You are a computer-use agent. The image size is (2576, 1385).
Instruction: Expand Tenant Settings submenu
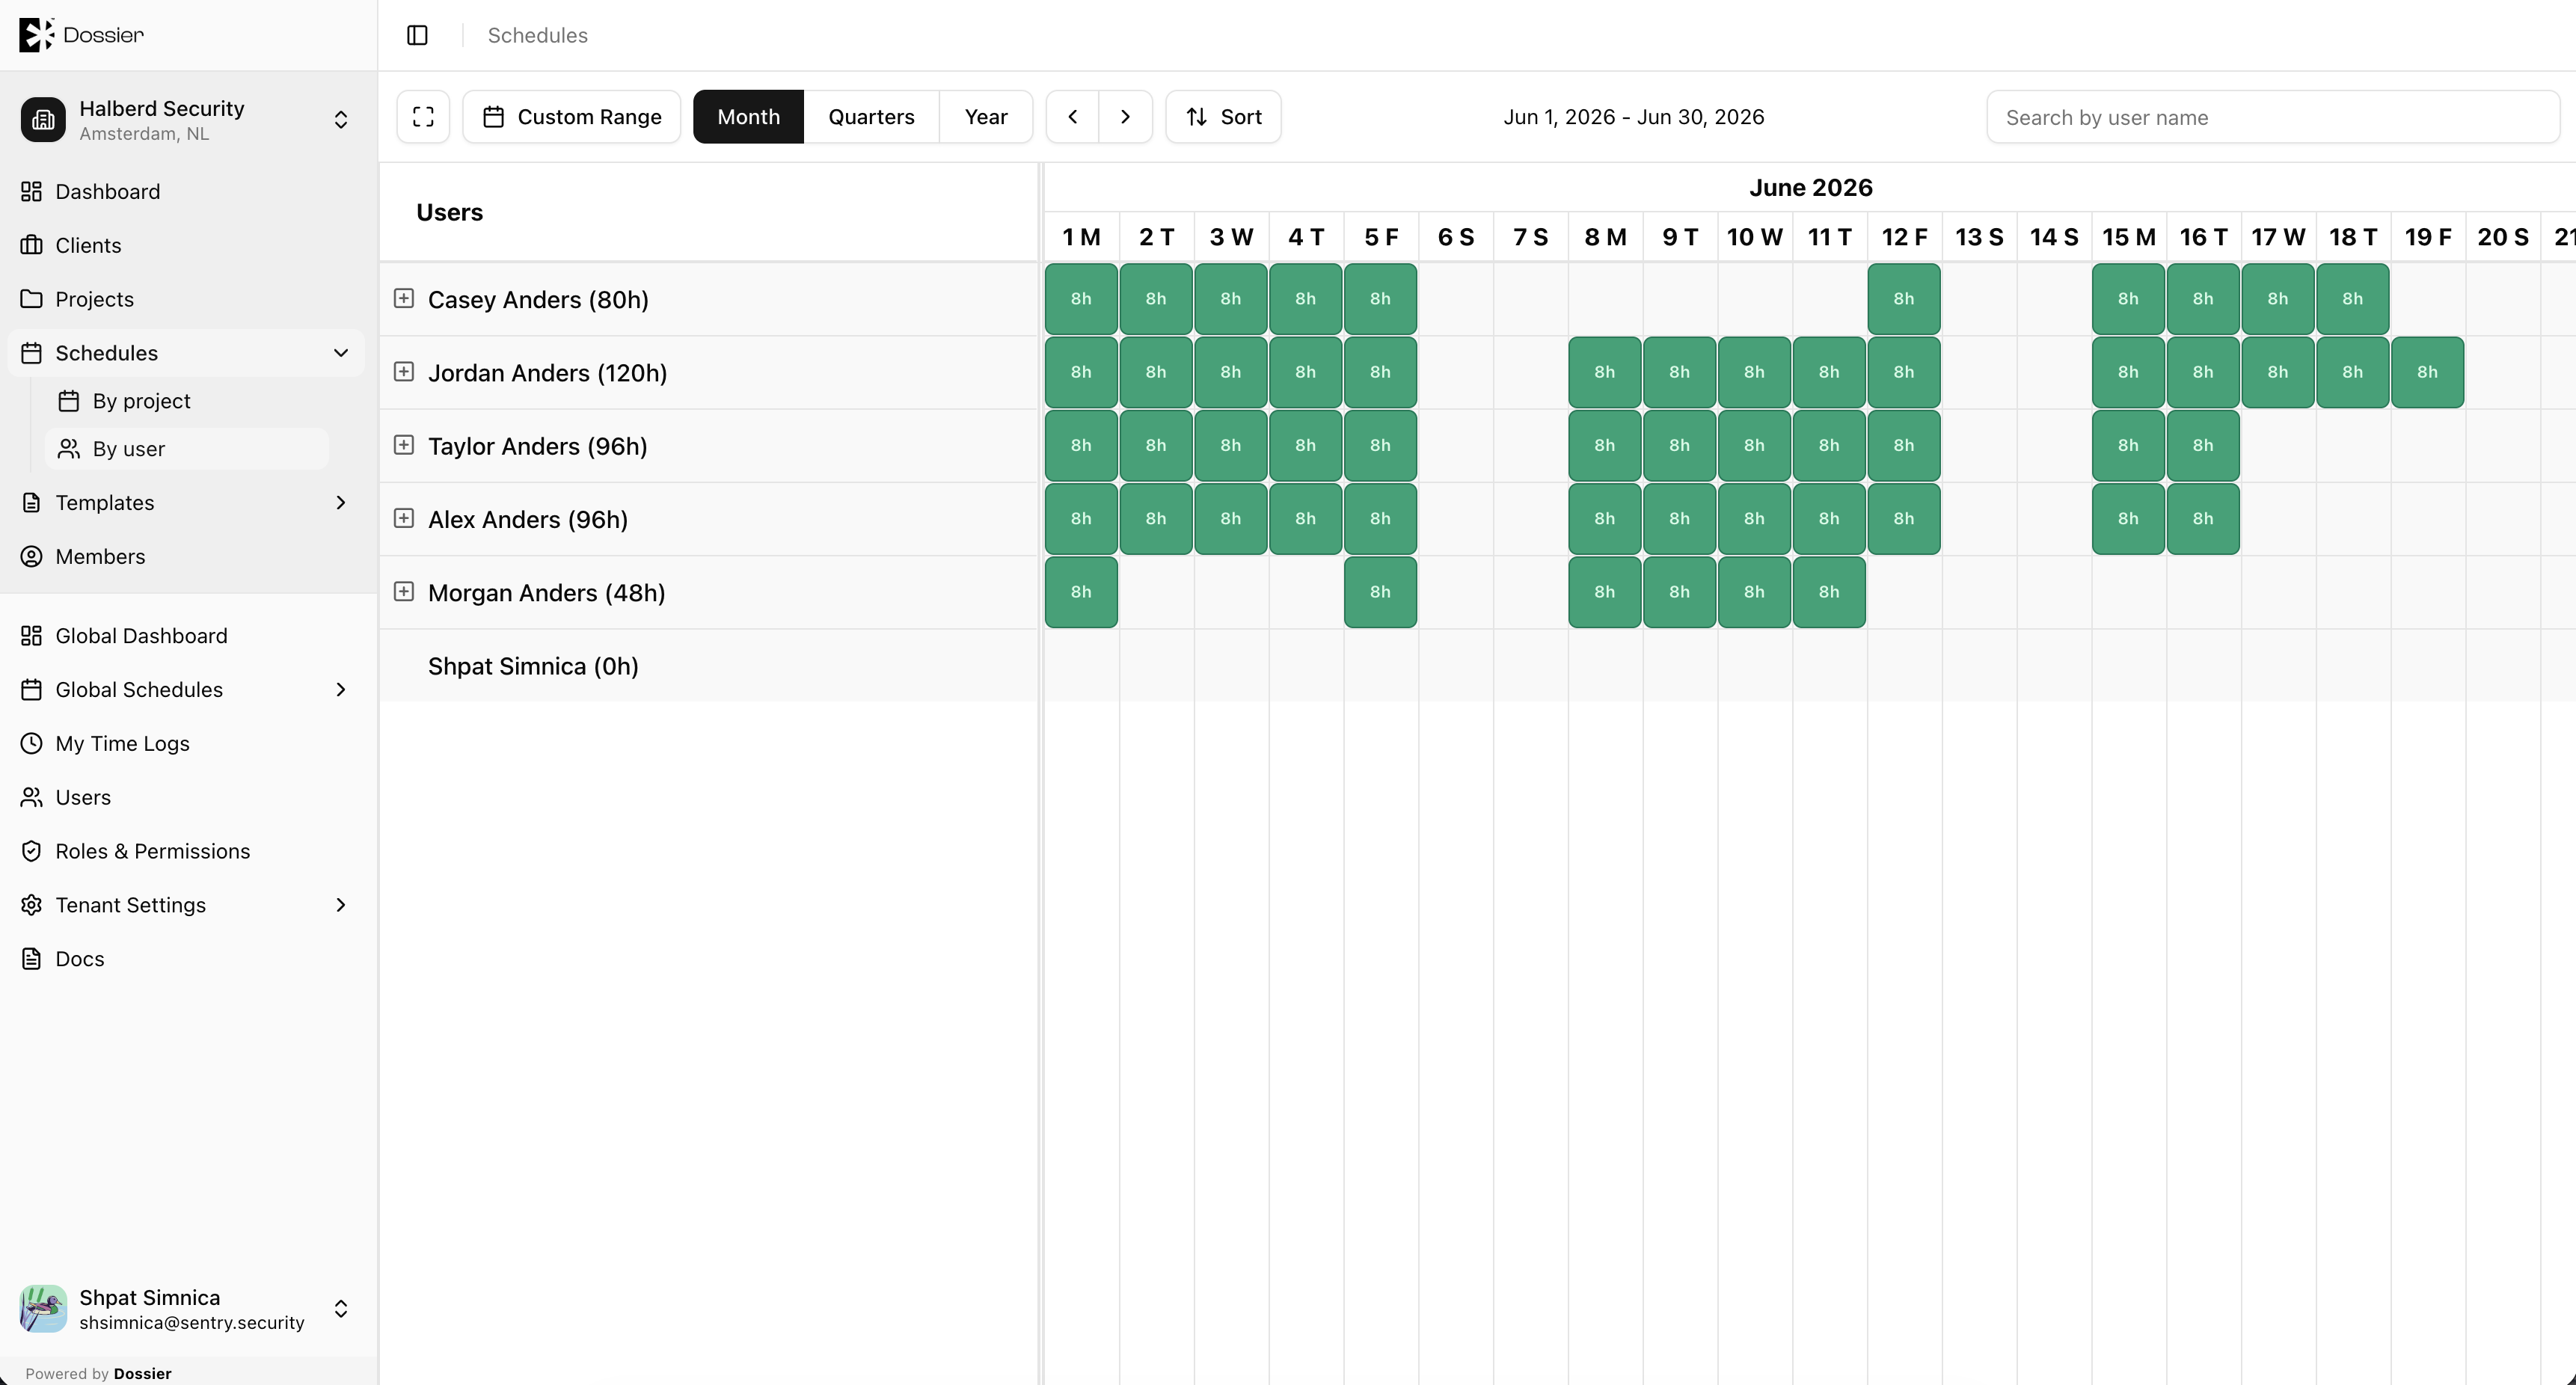click(x=341, y=905)
